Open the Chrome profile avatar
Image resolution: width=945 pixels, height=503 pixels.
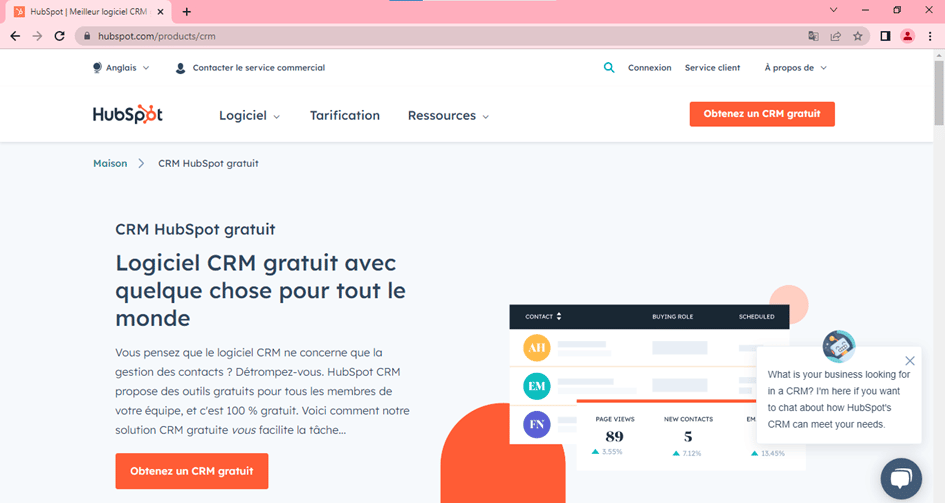point(907,36)
